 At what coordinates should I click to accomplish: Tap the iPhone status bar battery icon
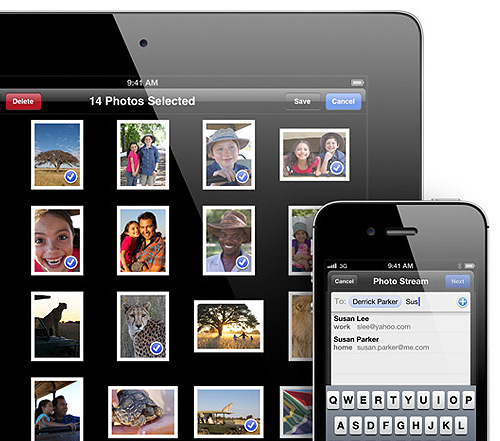469,266
